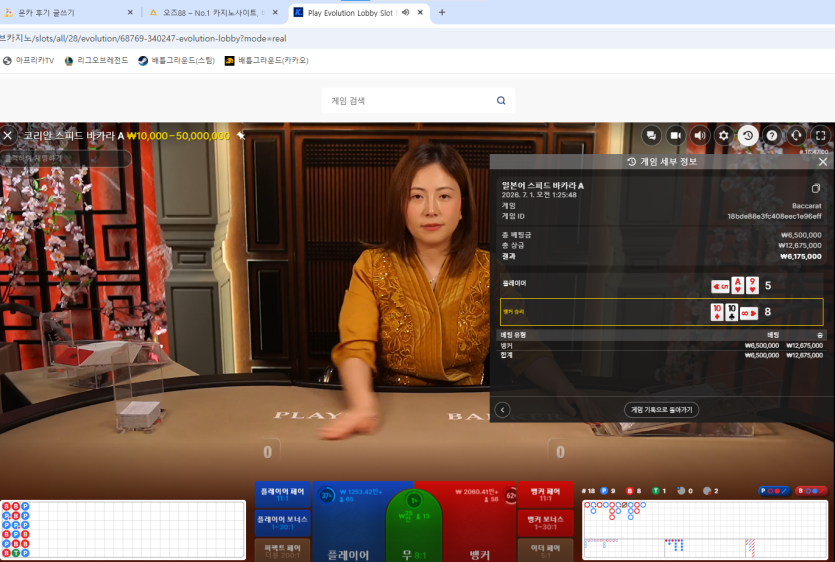Click the total winnings ₩12,675,000
835x562 pixels.
[x=800, y=246]
